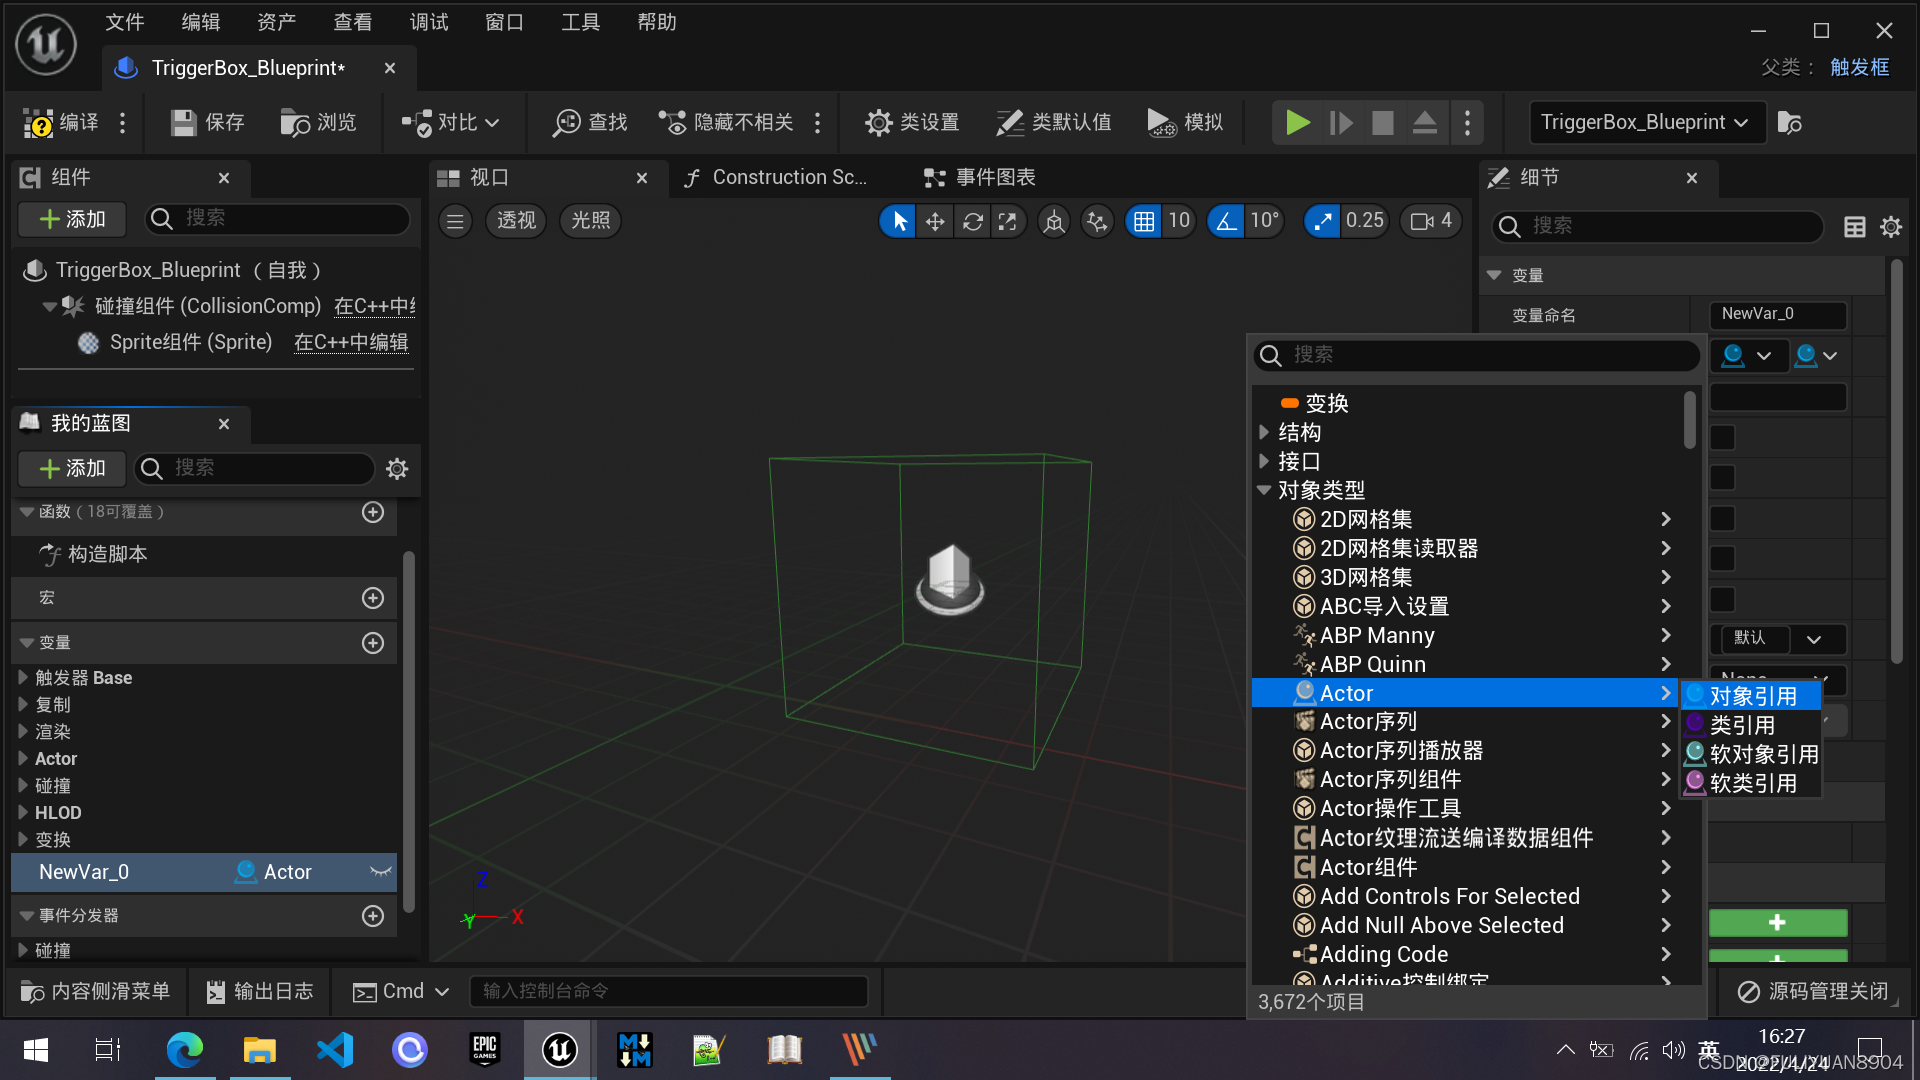Select 软对象引用 from the Actor submenu
The height and width of the screenshot is (1080, 1920).
(x=1762, y=754)
